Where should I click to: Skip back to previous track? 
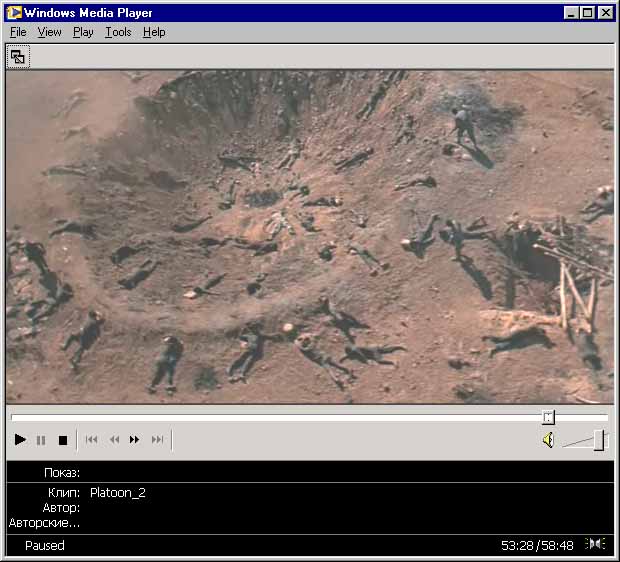point(91,440)
